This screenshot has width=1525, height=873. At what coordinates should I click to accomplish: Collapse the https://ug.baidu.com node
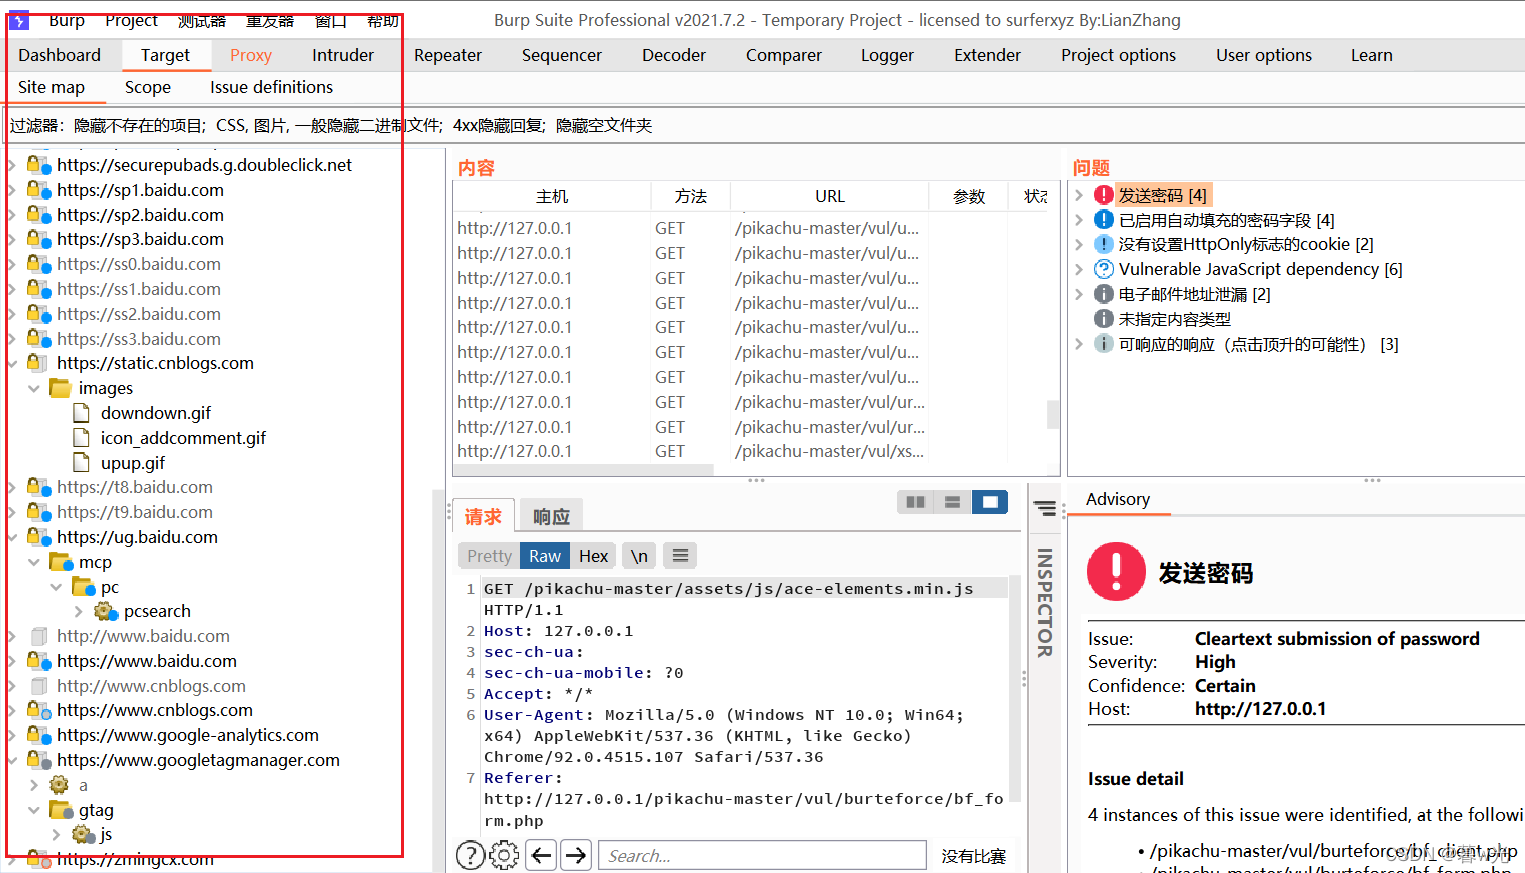[12, 537]
